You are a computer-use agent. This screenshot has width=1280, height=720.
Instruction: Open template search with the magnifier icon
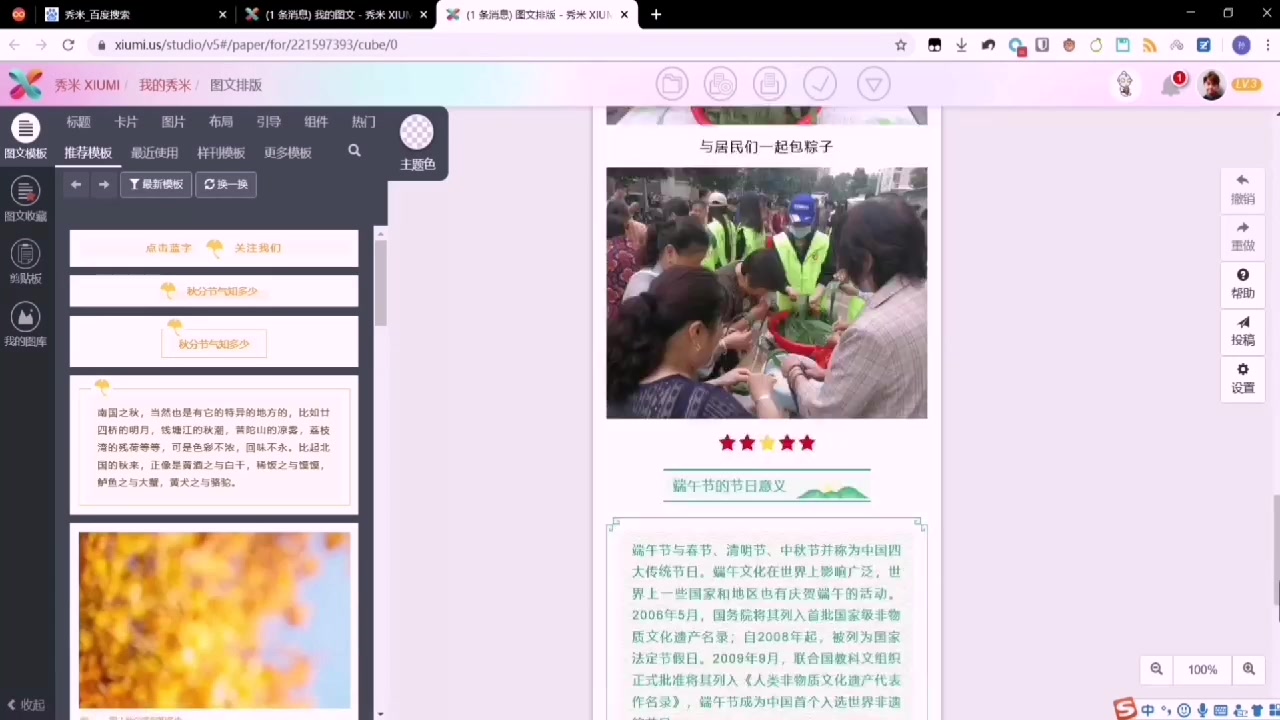[x=354, y=149]
